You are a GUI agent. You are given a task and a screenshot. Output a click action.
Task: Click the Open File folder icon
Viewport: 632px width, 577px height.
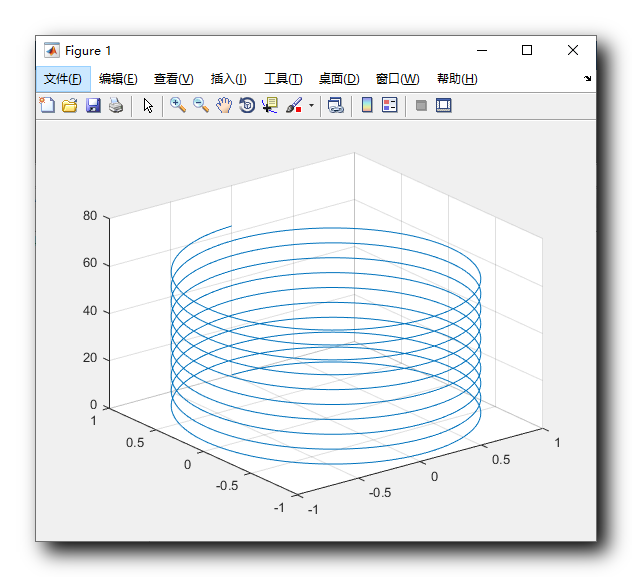(x=70, y=106)
